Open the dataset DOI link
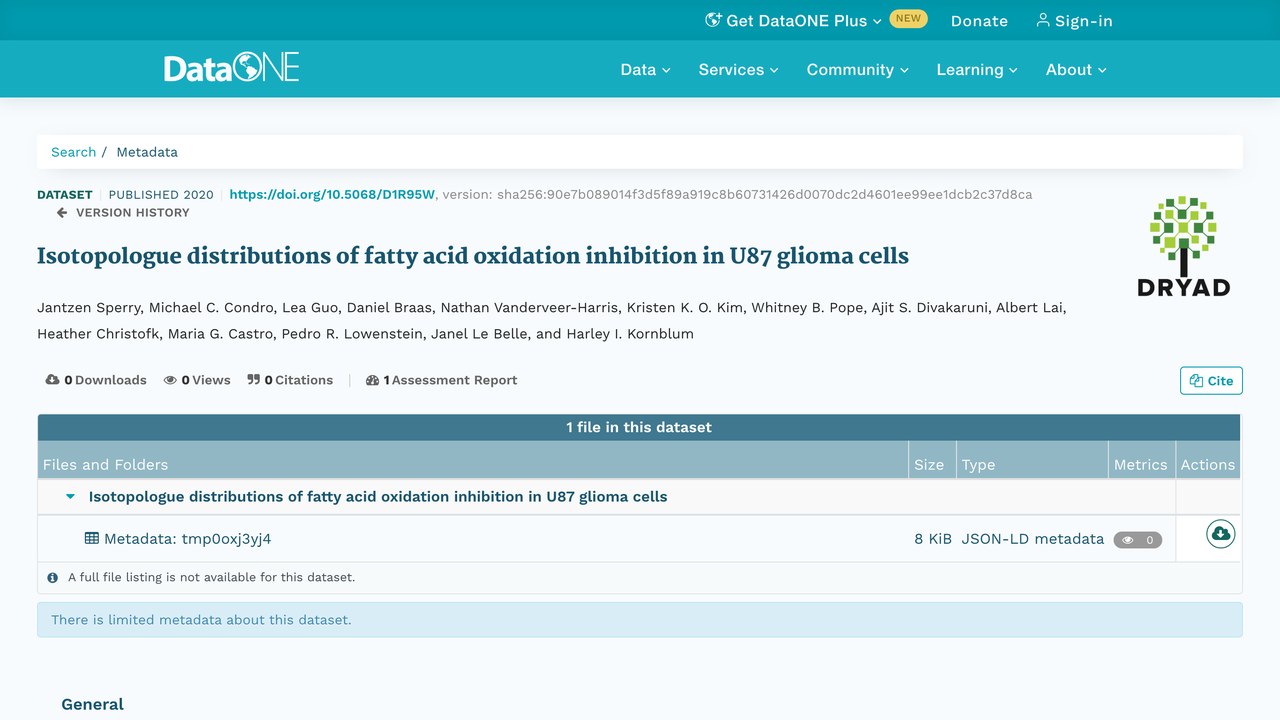Image resolution: width=1280 pixels, height=720 pixels. point(332,194)
